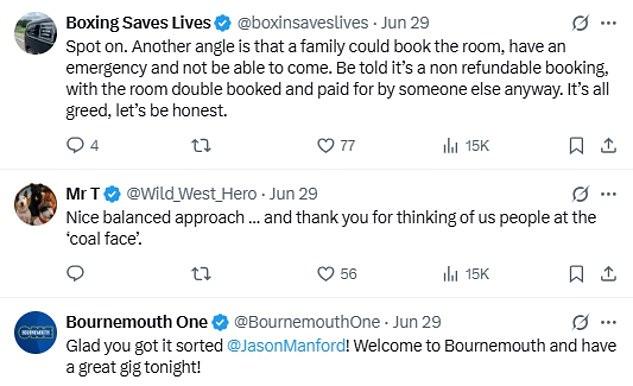Open the @boxinsaveslives profile handle

point(303,23)
